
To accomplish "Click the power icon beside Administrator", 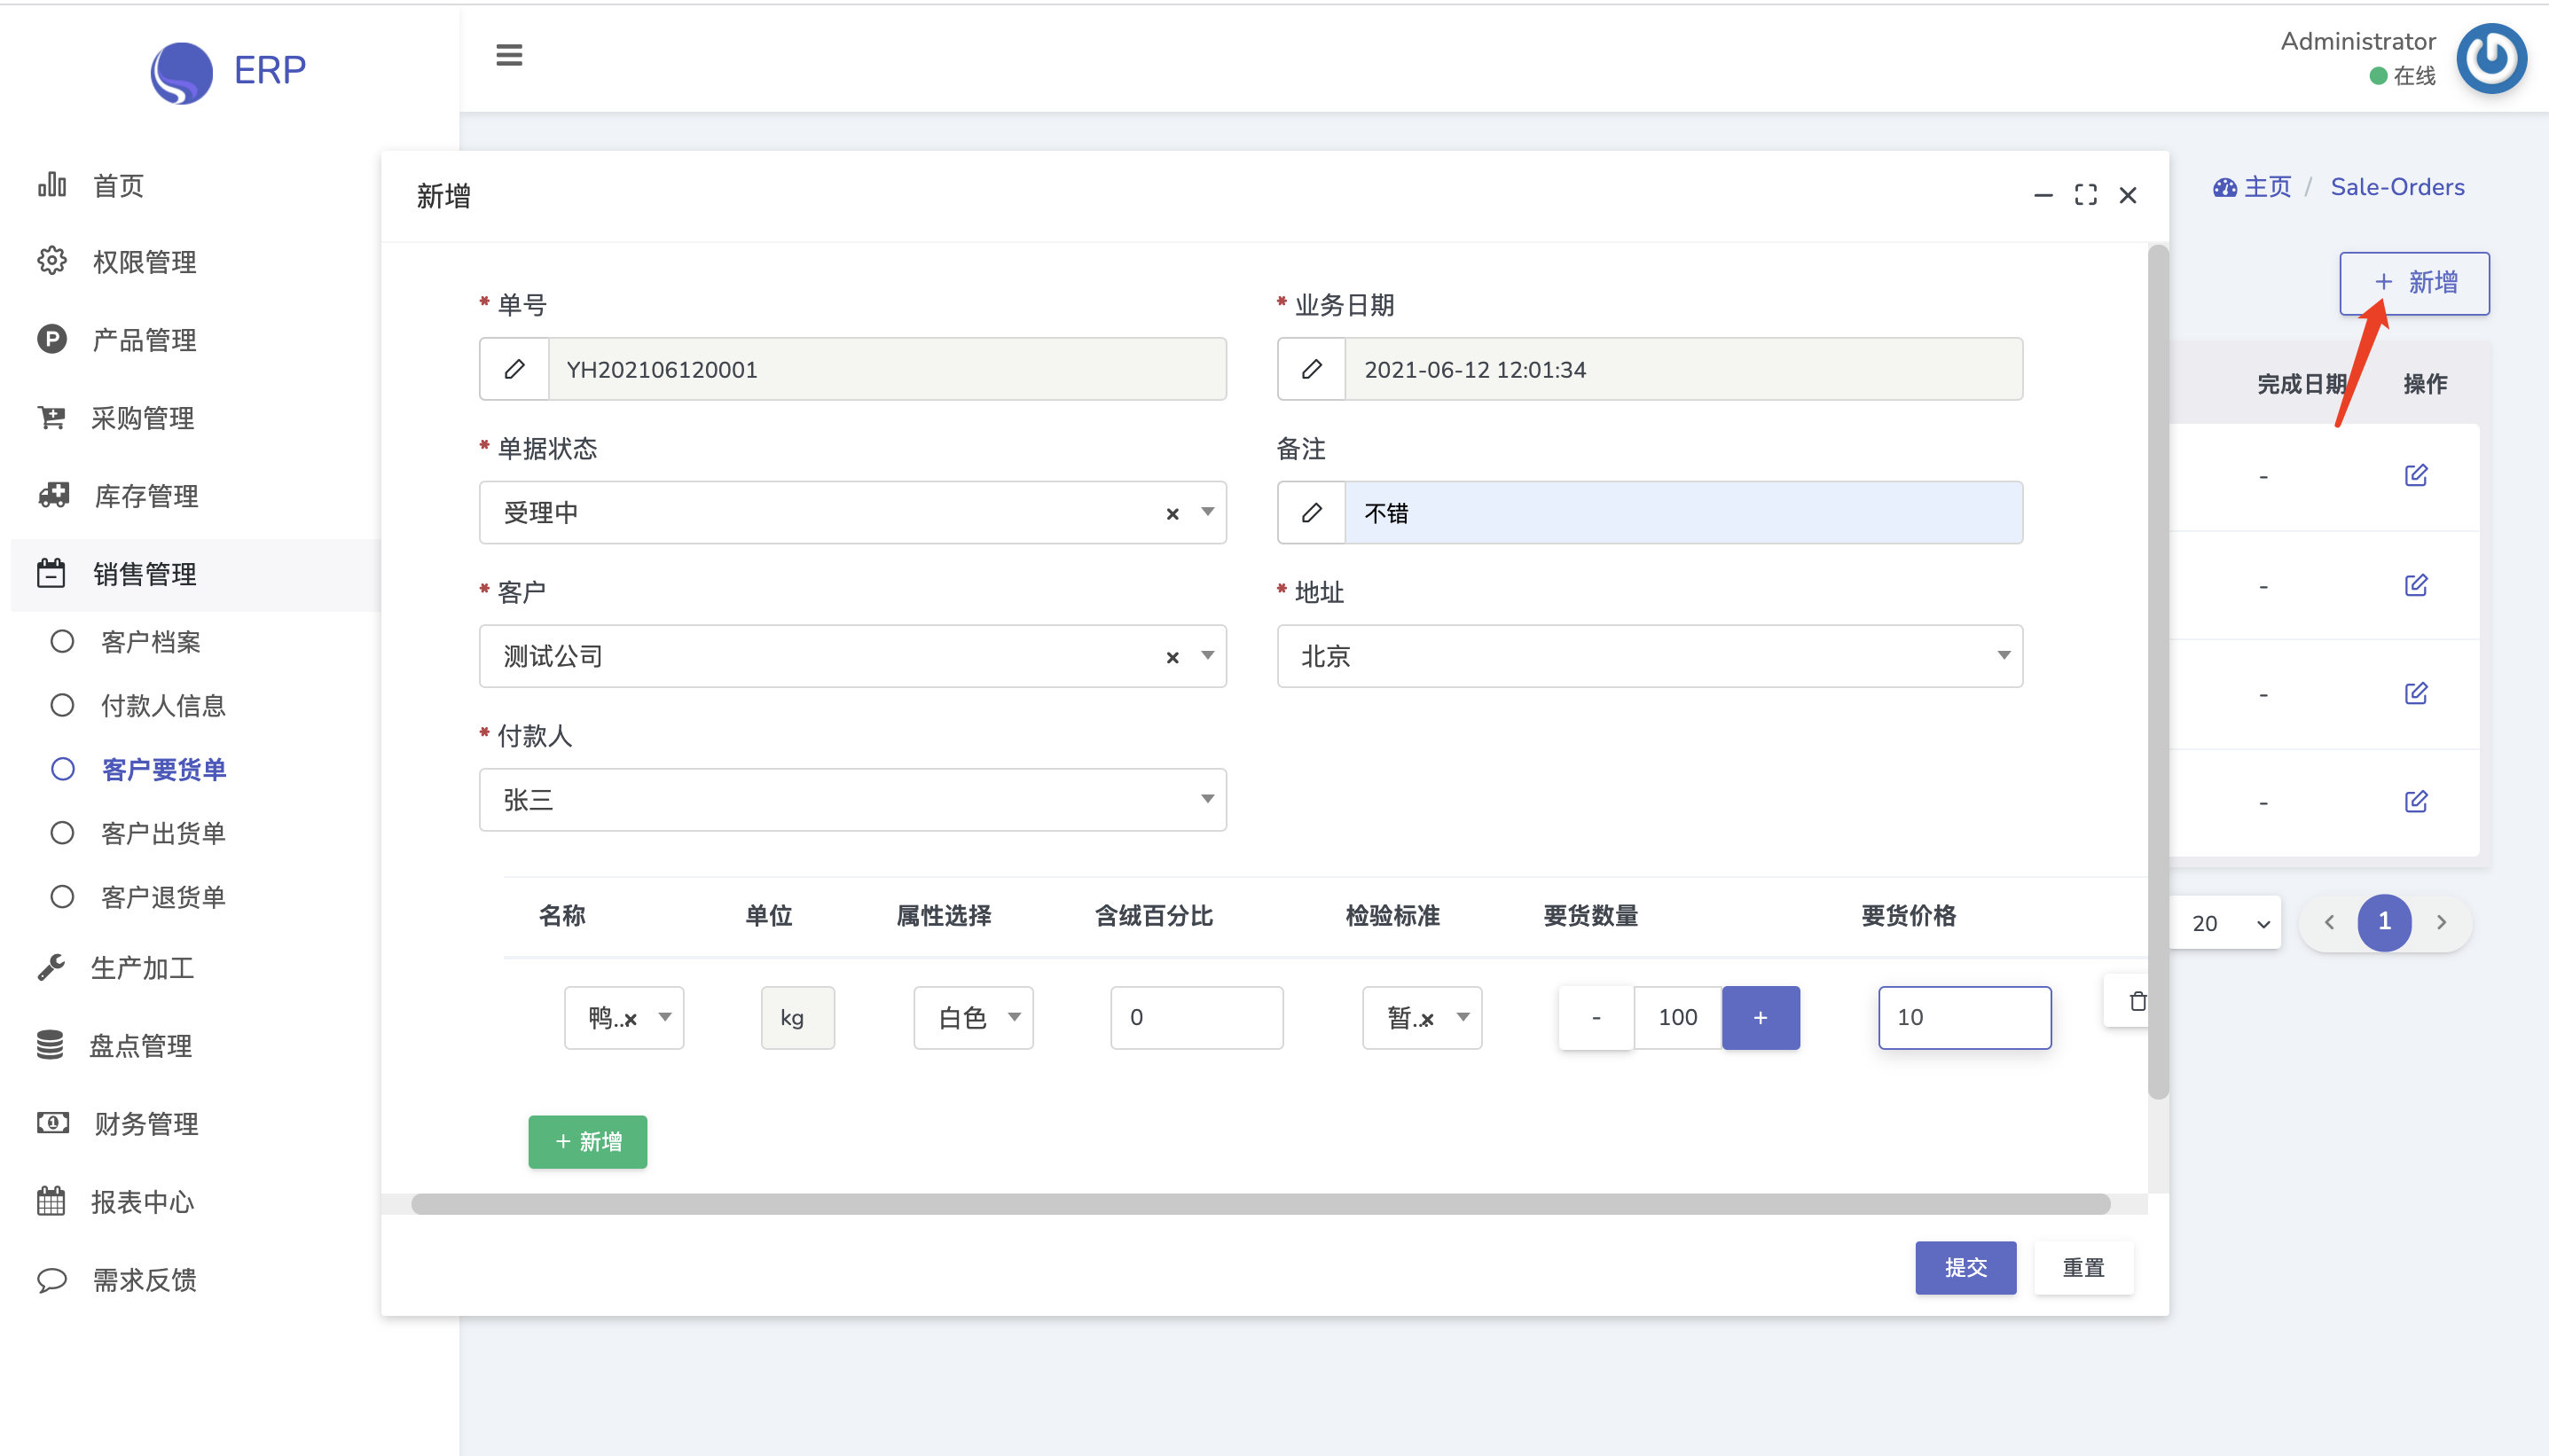I will [2491, 59].
